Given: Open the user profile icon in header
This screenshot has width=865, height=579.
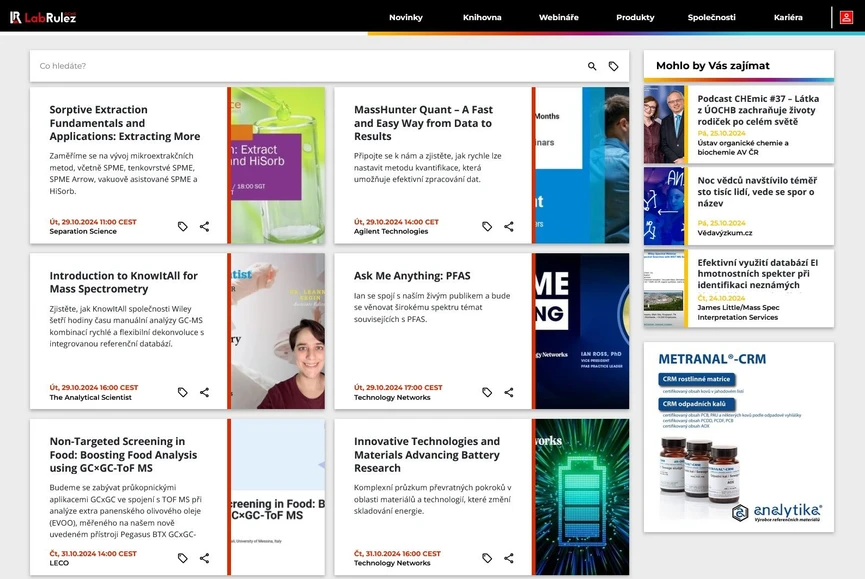Looking at the screenshot, I should (846, 17).
